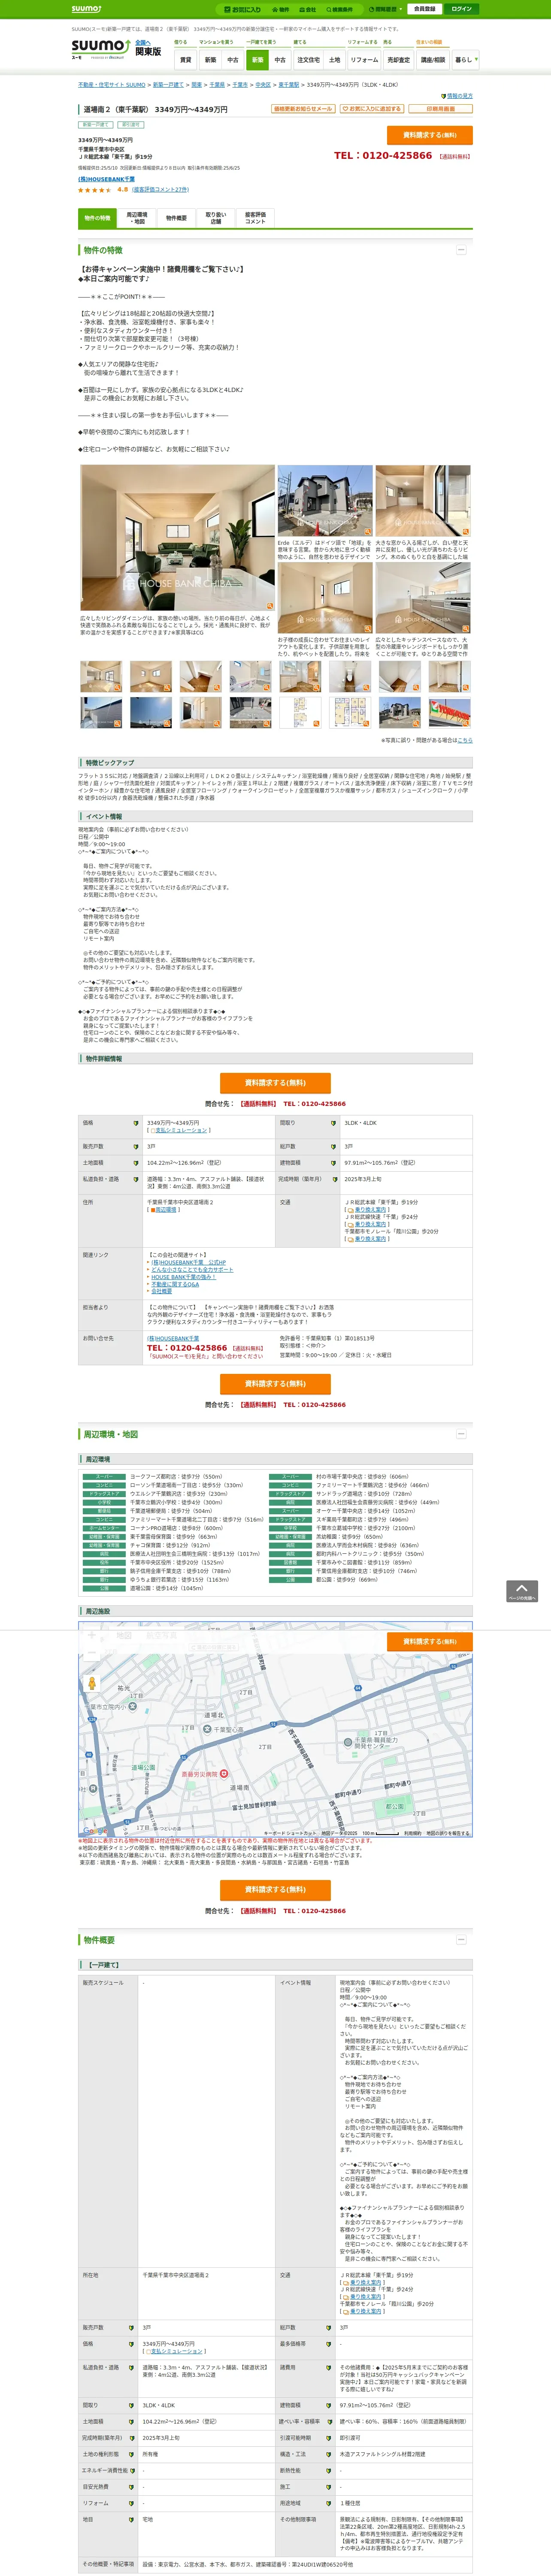Collapse the 周辺環境・地図 section toggle
551x2576 pixels.
coord(461,1434)
